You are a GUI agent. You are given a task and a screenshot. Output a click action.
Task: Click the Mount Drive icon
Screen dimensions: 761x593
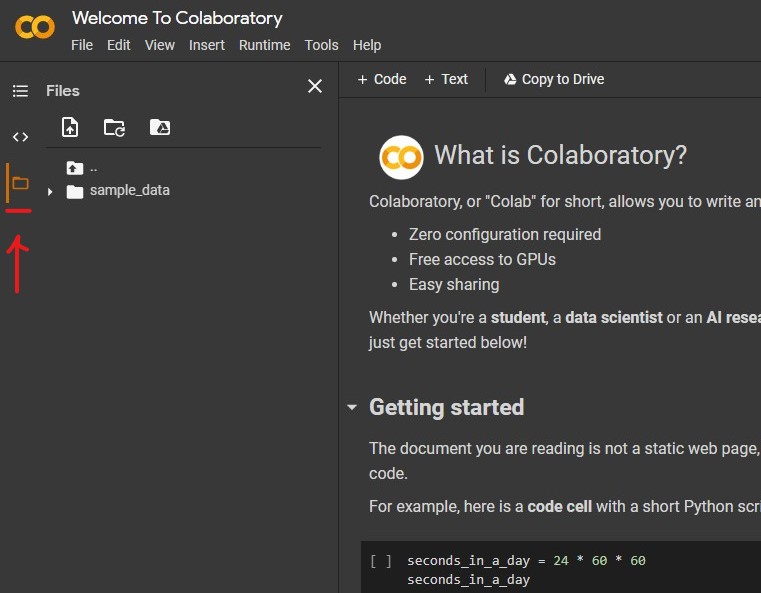(x=160, y=127)
